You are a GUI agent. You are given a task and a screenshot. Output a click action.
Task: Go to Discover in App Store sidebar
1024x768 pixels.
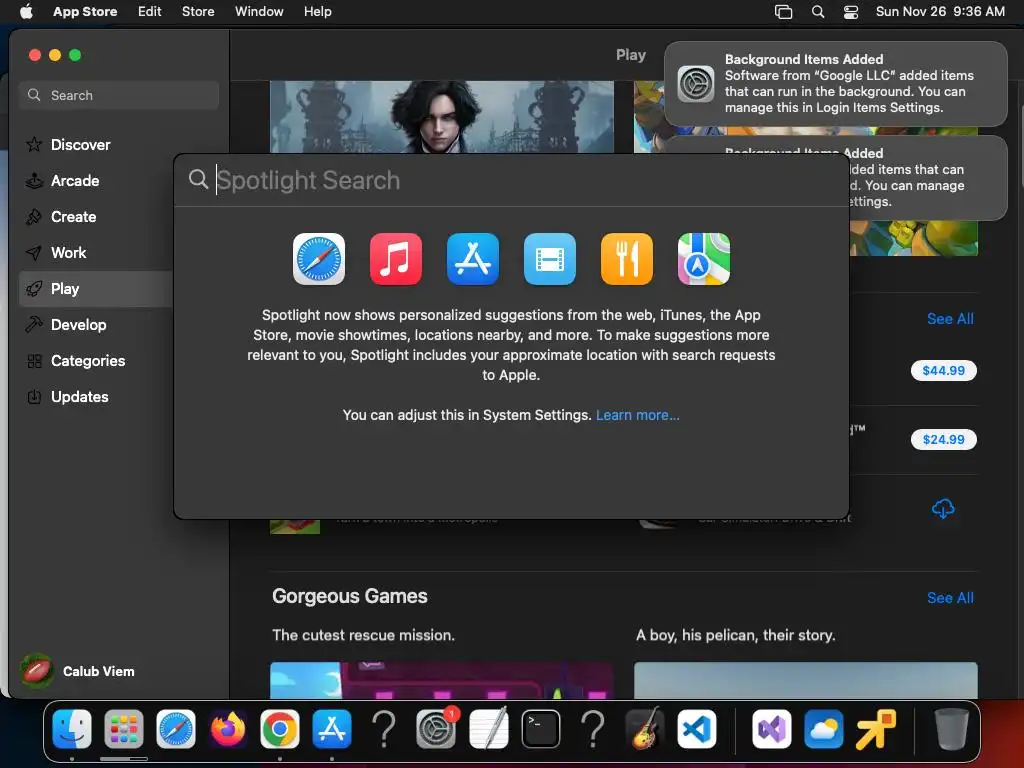[80, 144]
